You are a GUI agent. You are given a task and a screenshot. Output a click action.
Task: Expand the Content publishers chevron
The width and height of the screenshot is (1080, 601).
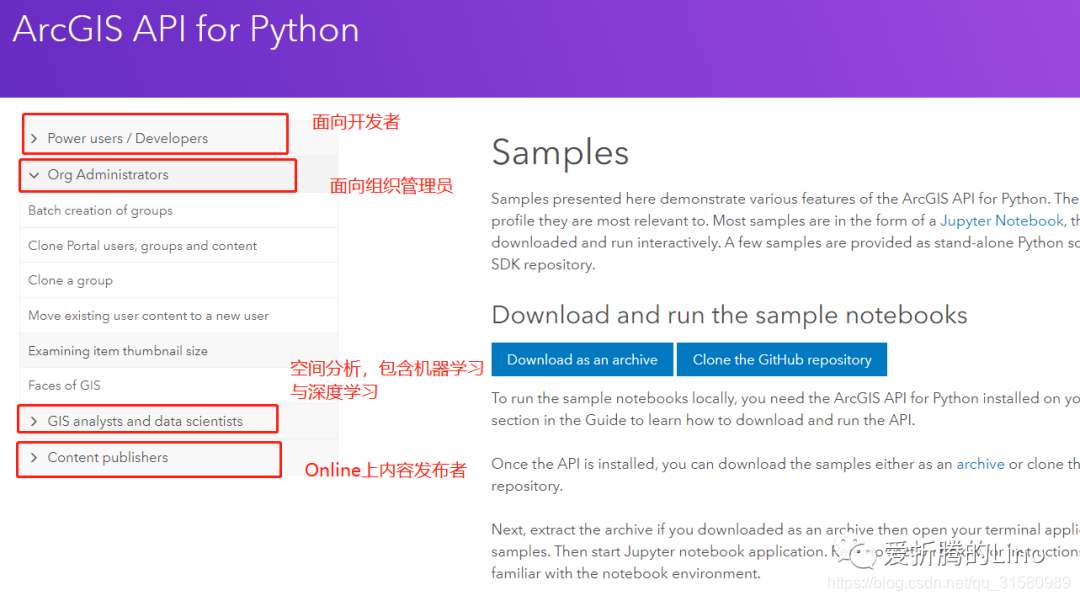coord(34,458)
